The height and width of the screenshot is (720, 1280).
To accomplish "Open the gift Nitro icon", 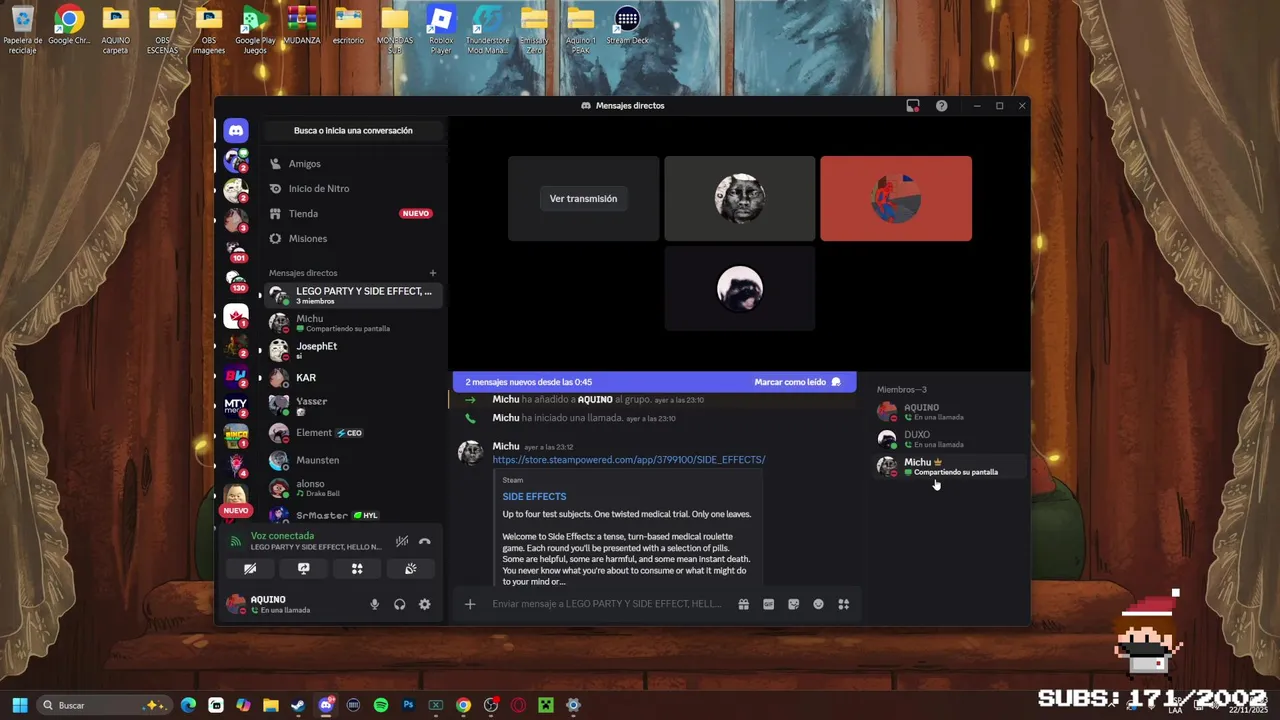I will coord(743,604).
